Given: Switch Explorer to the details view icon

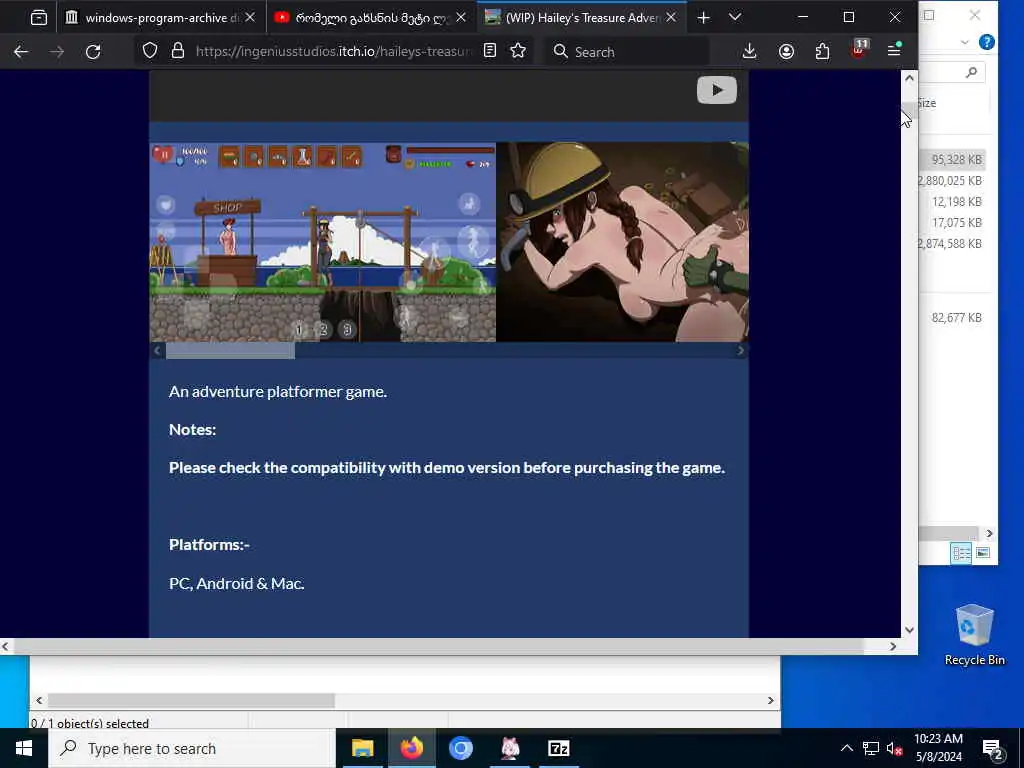Looking at the screenshot, I should tap(961, 553).
